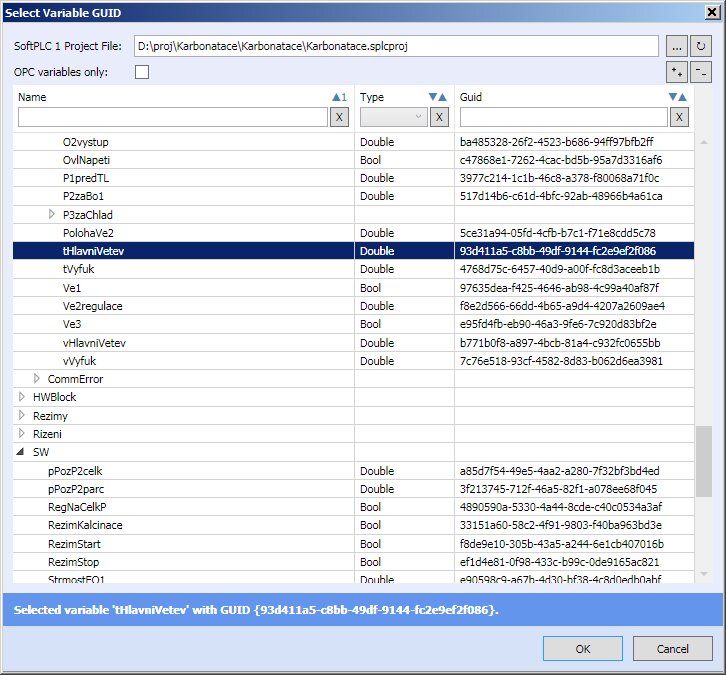Image resolution: width=726 pixels, height=675 pixels.
Task: Expand the HWBlock tree node
Action: 23,397
